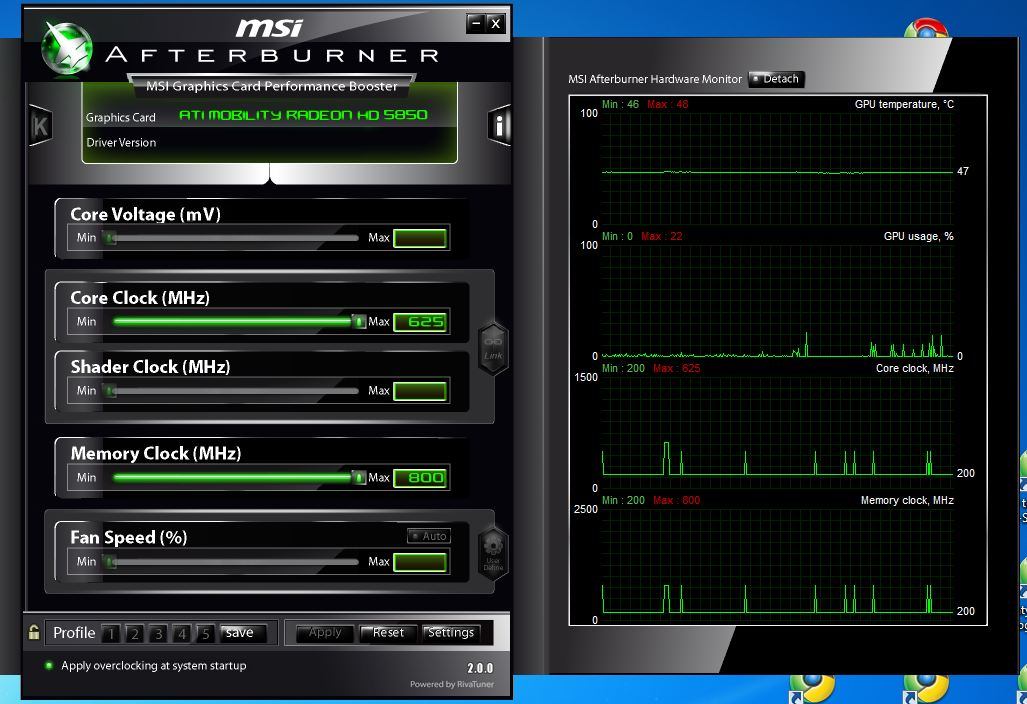Click the MSI Afterburner dragon logo
This screenshot has height=704, width=1027.
click(x=67, y=48)
